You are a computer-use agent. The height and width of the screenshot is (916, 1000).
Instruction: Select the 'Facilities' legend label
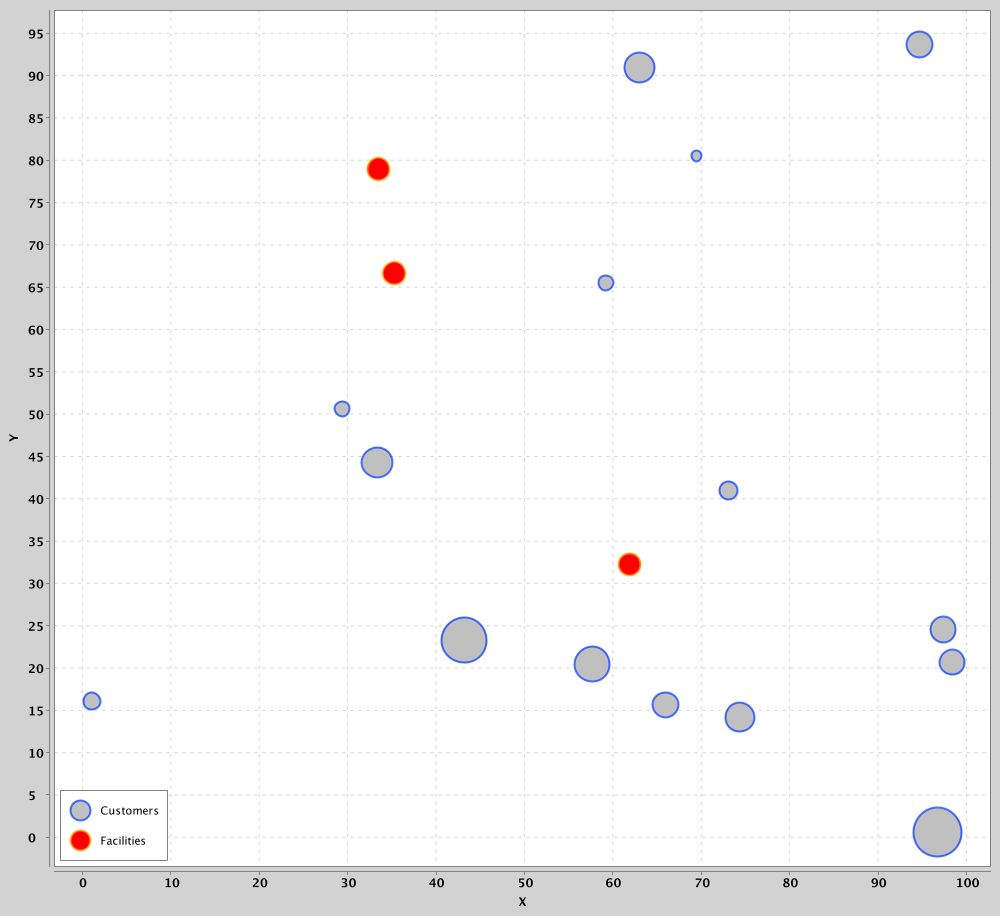click(x=123, y=840)
